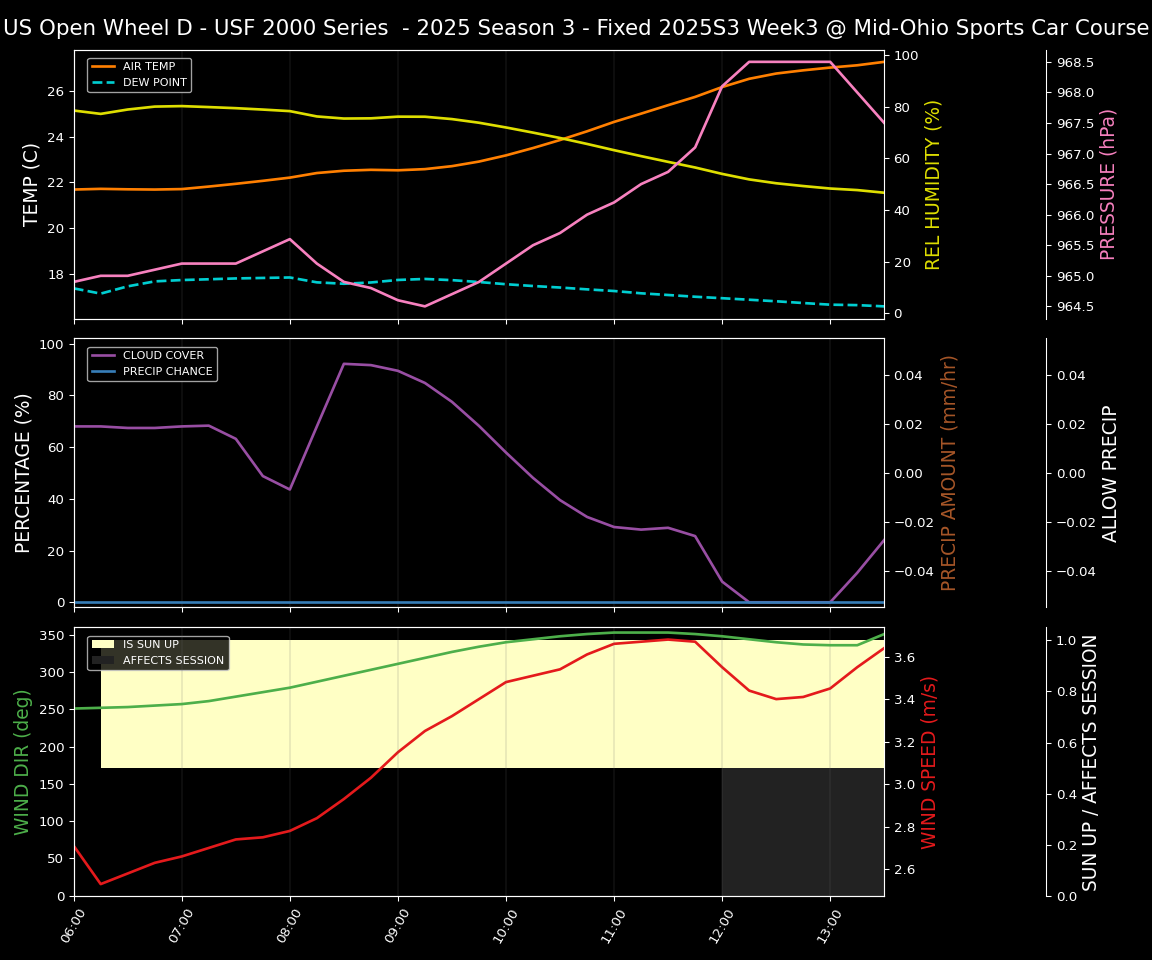Click the 26 temperature tick label
The width and height of the screenshot is (1152, 960).
(x=57, y=92)
